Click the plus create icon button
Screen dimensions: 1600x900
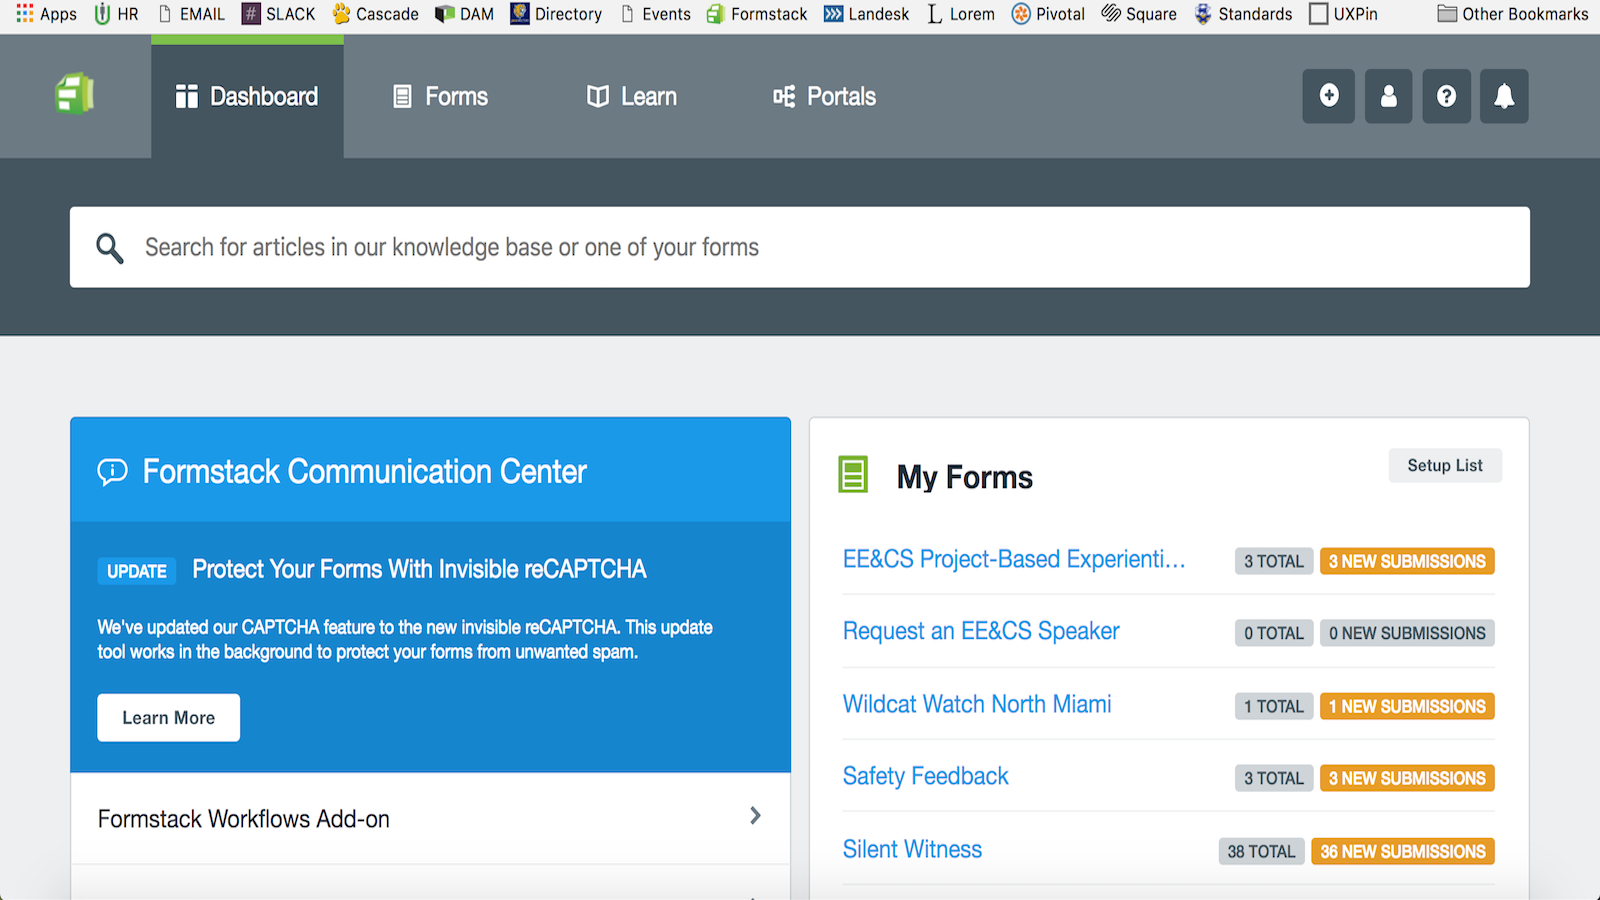(1328, 96)
